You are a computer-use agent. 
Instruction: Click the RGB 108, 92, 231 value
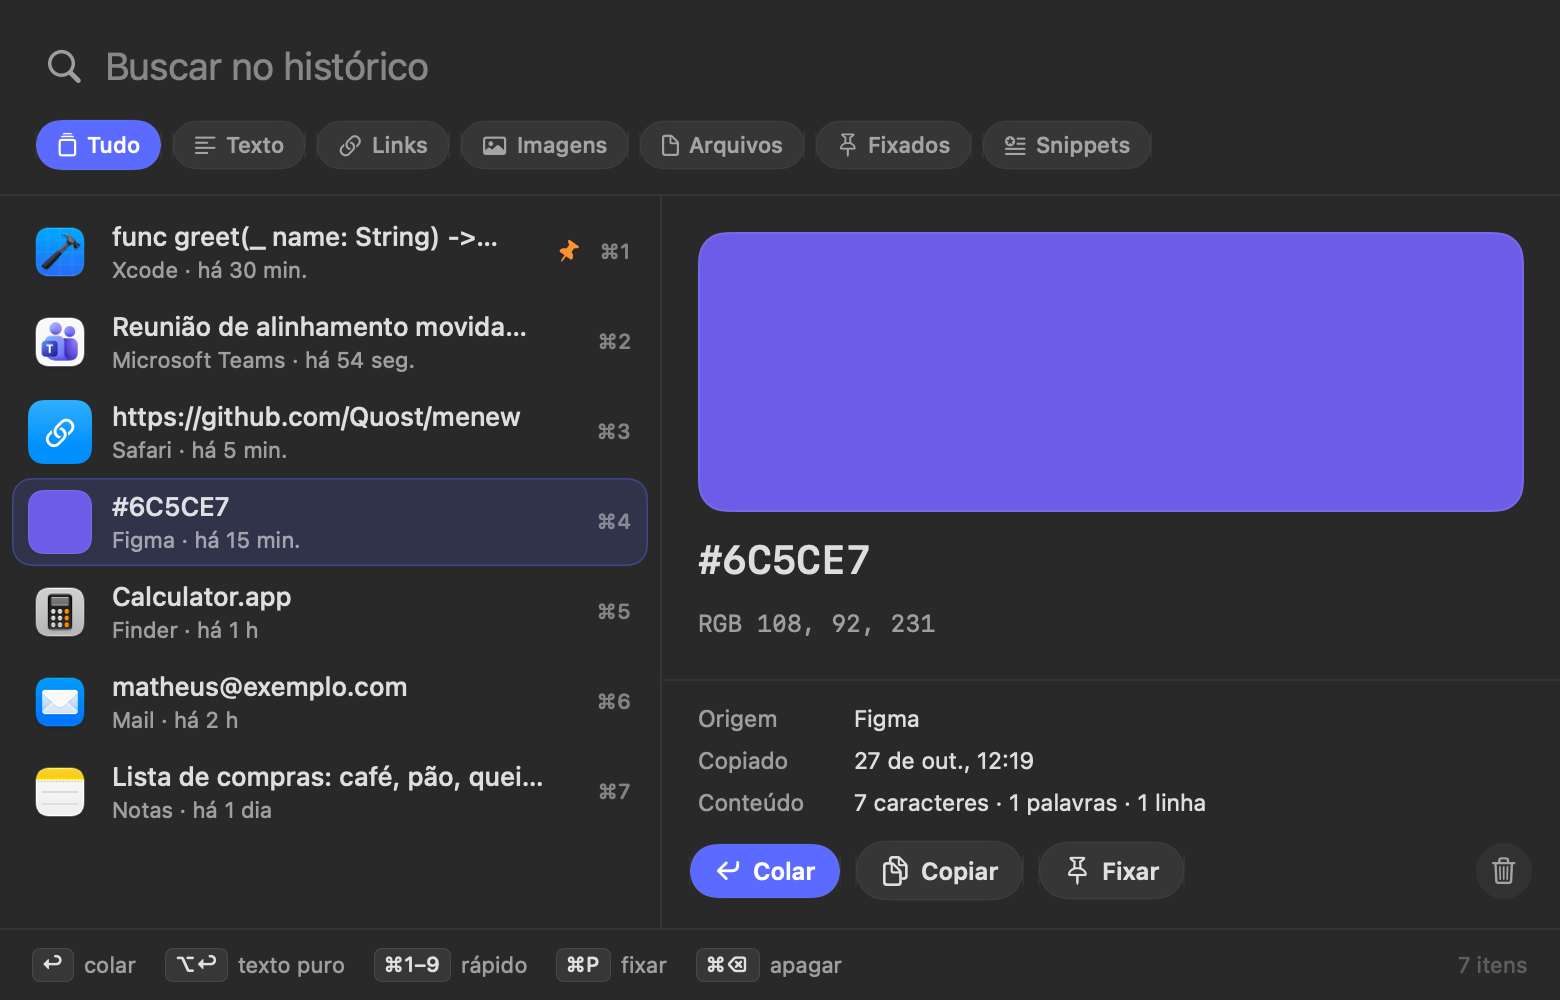[817, 624]
